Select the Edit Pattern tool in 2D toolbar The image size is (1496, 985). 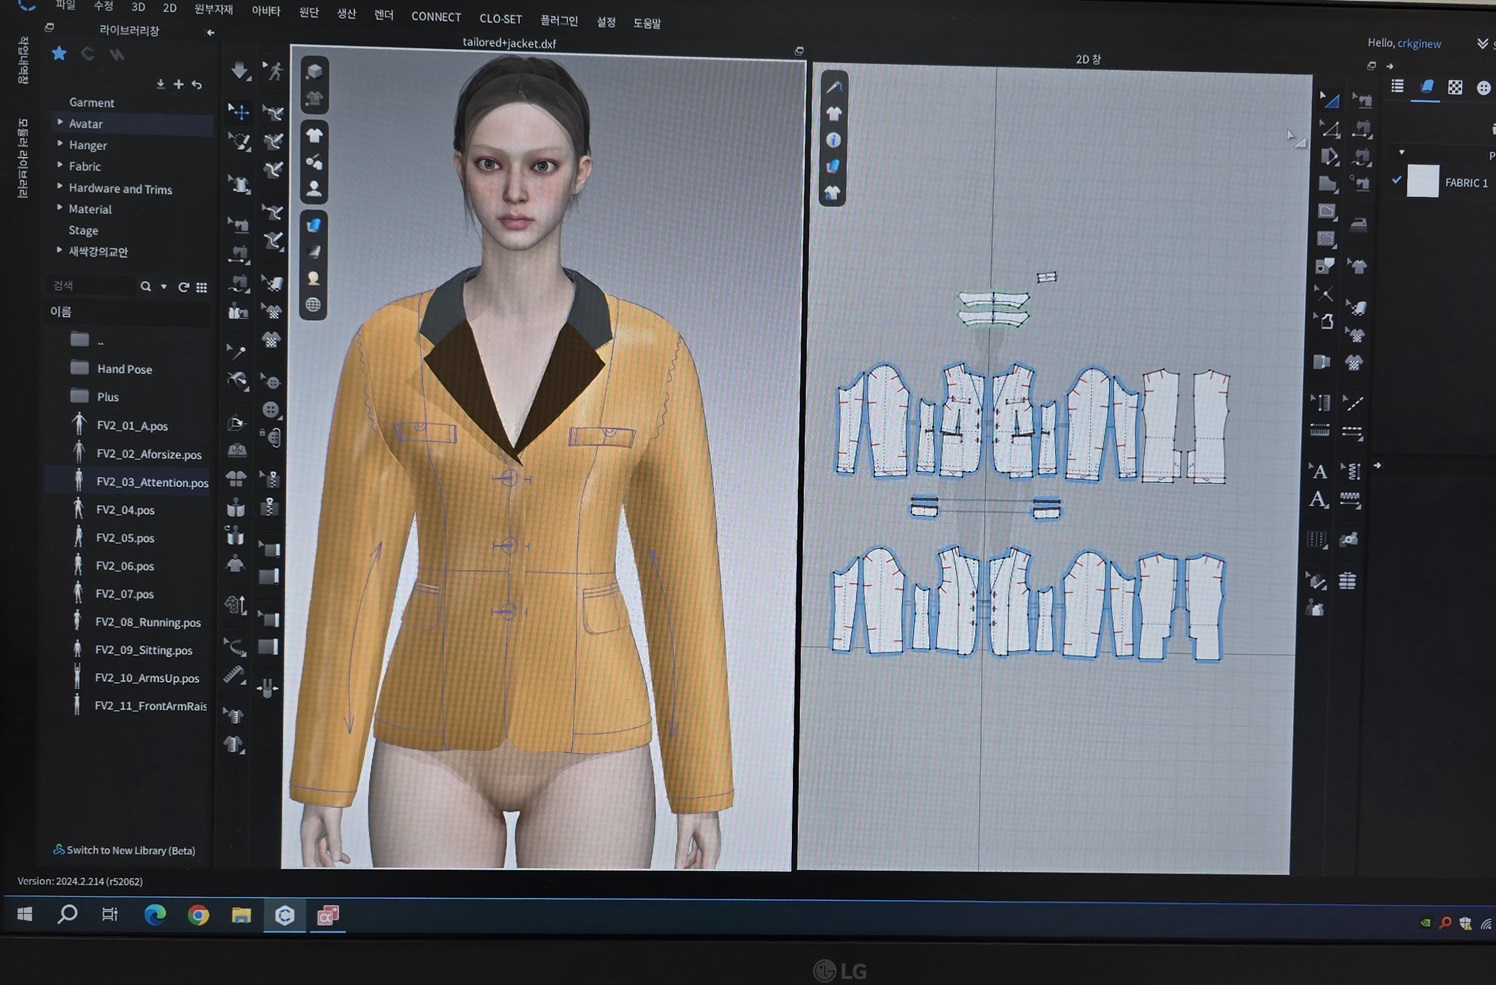click(1329, 99)
